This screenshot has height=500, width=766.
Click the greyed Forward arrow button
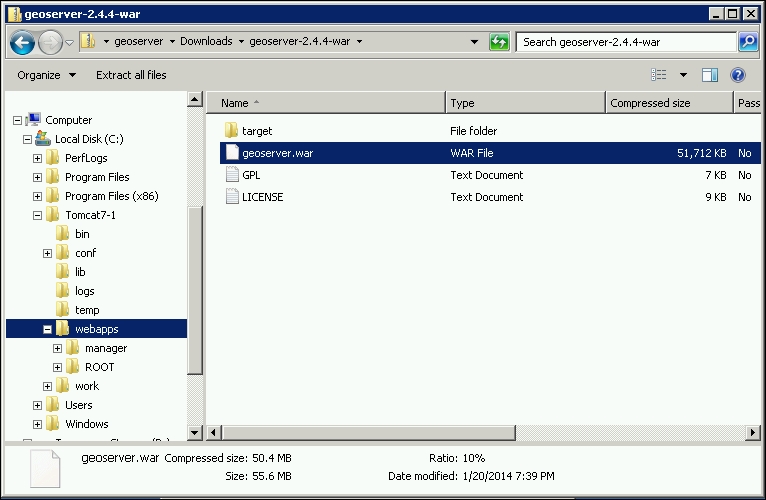click(x=50, y=43)
